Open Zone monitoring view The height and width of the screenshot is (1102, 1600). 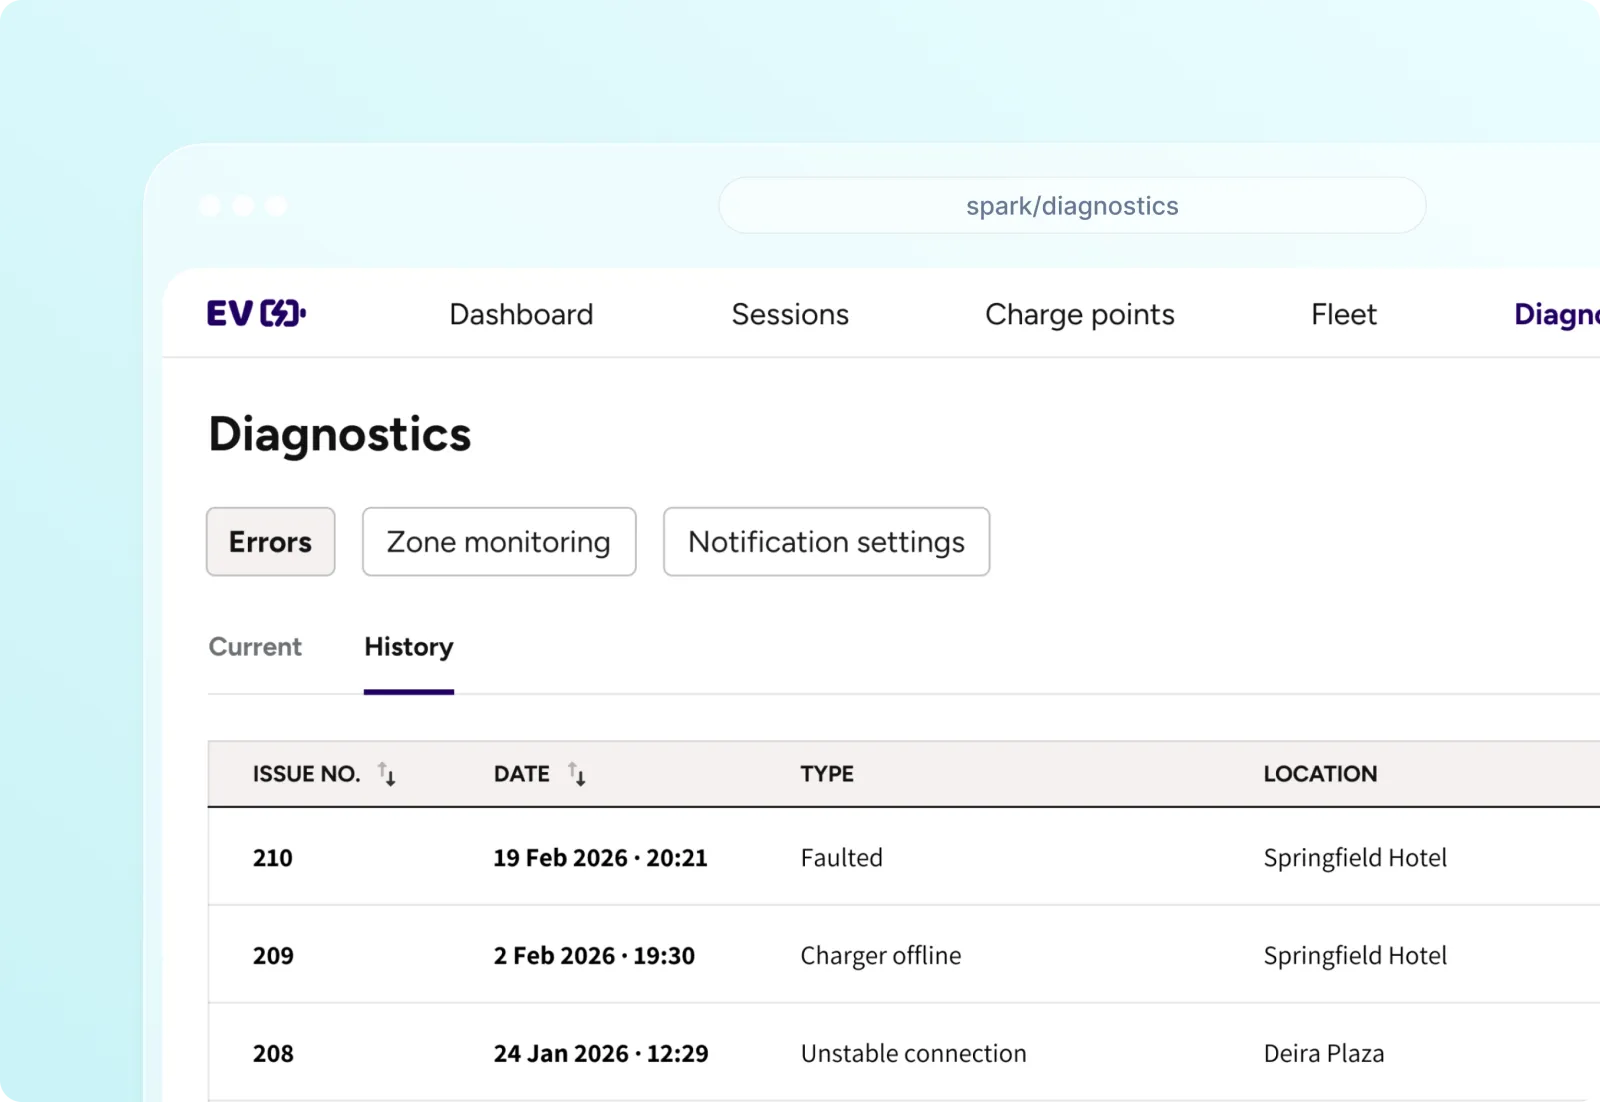point(499,542)
